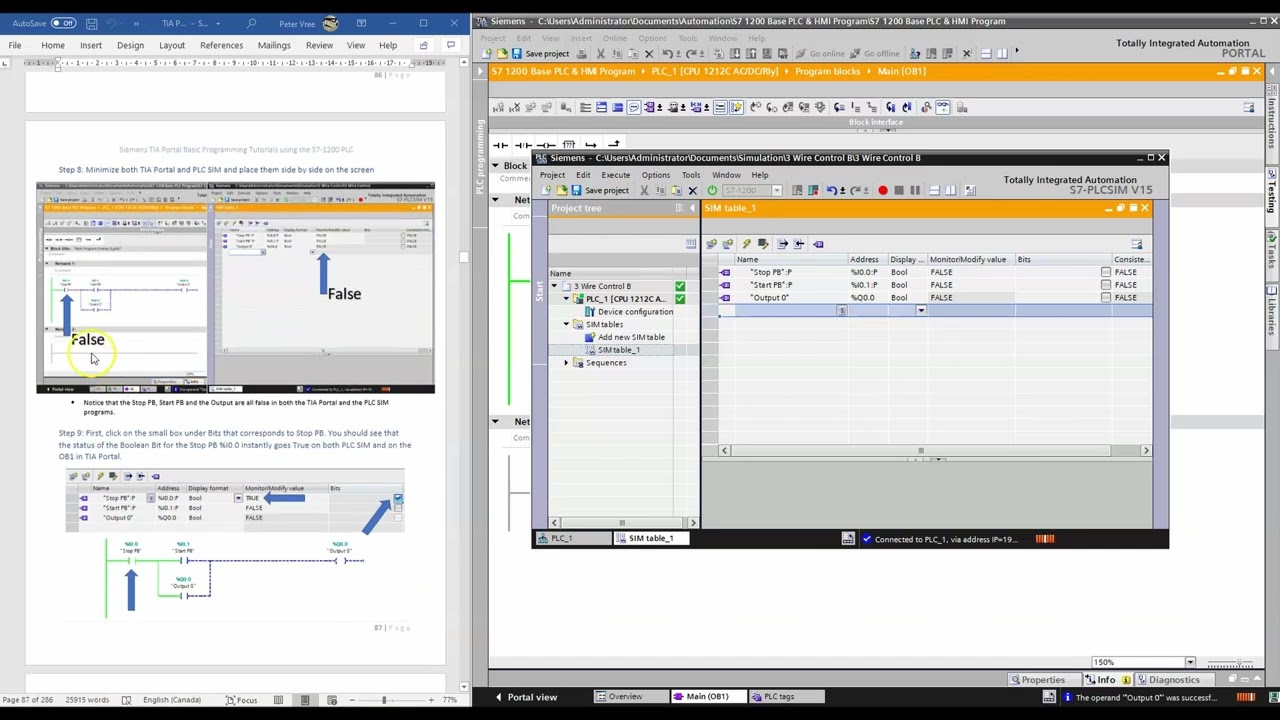Click Save project in TIA Portal toolbar
The height and width of the screenshot is (720, 1280).
[540, 53]
